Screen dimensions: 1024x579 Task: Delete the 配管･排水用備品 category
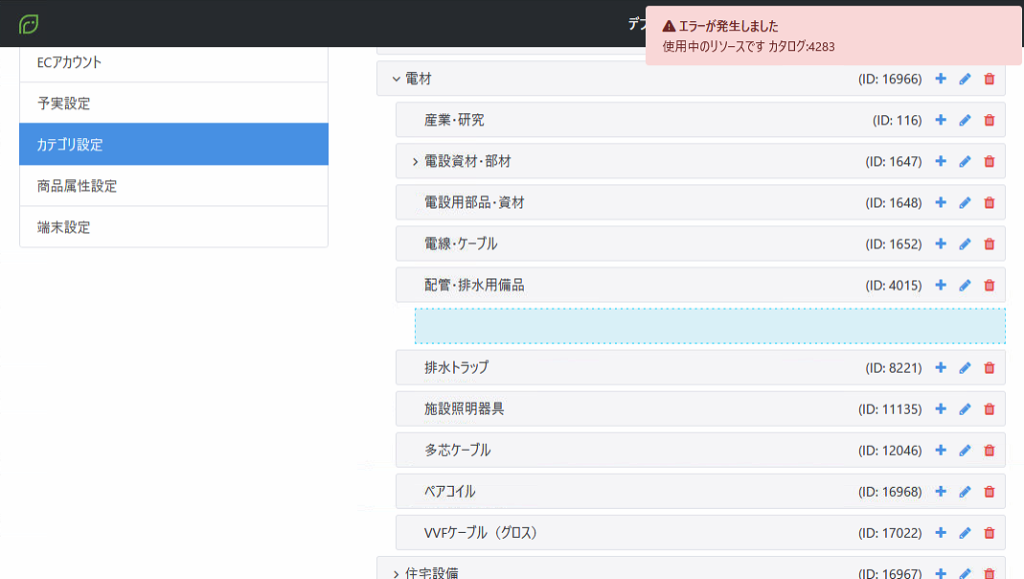989,285
